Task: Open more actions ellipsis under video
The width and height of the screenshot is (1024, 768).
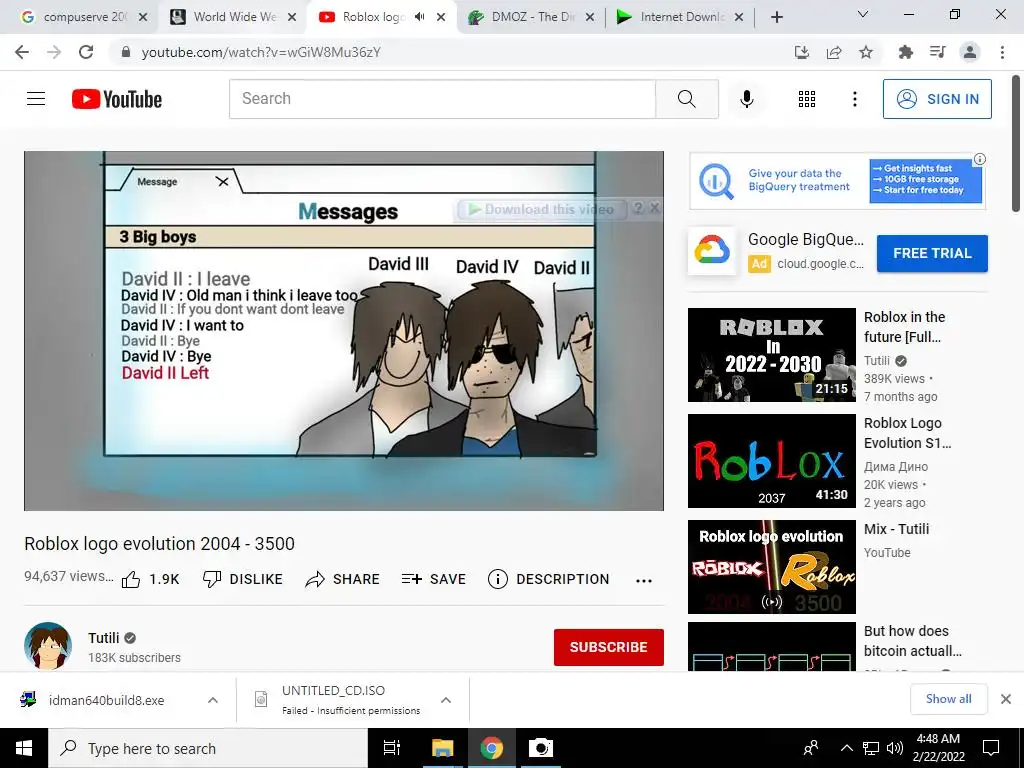Action: tap(644, 581)
